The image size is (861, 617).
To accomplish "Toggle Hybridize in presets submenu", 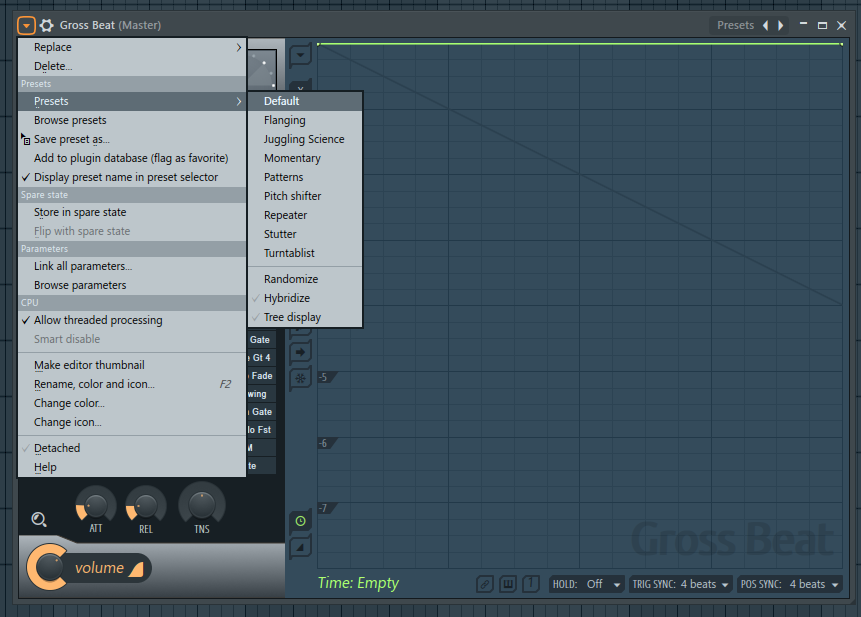I will click(x=305, y=298).
